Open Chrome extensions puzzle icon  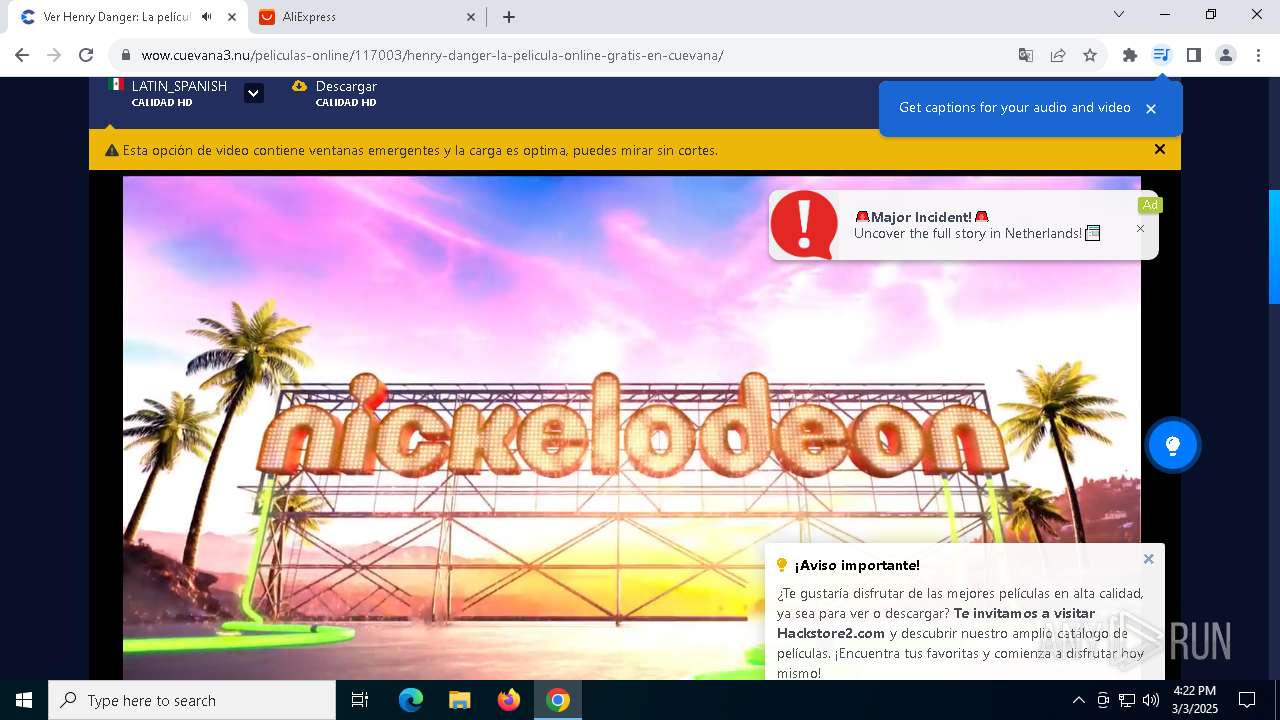[x=1130, y=55]
